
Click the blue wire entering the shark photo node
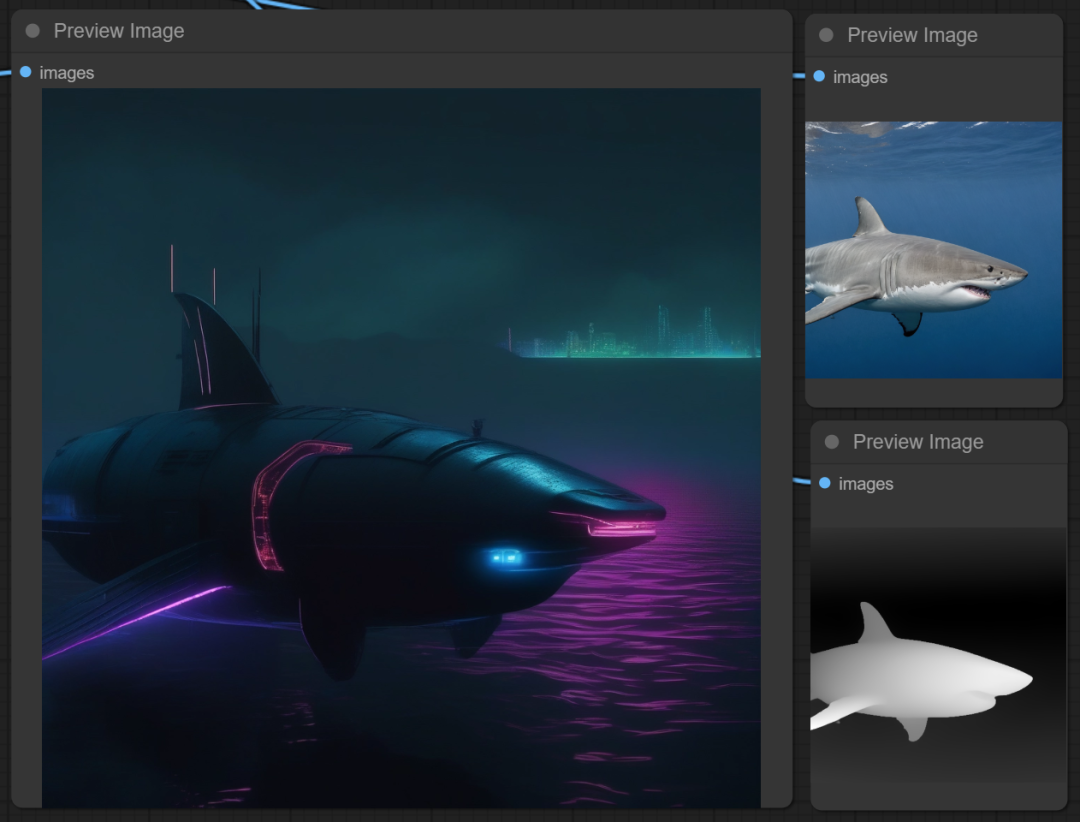[x=799, y=75]
